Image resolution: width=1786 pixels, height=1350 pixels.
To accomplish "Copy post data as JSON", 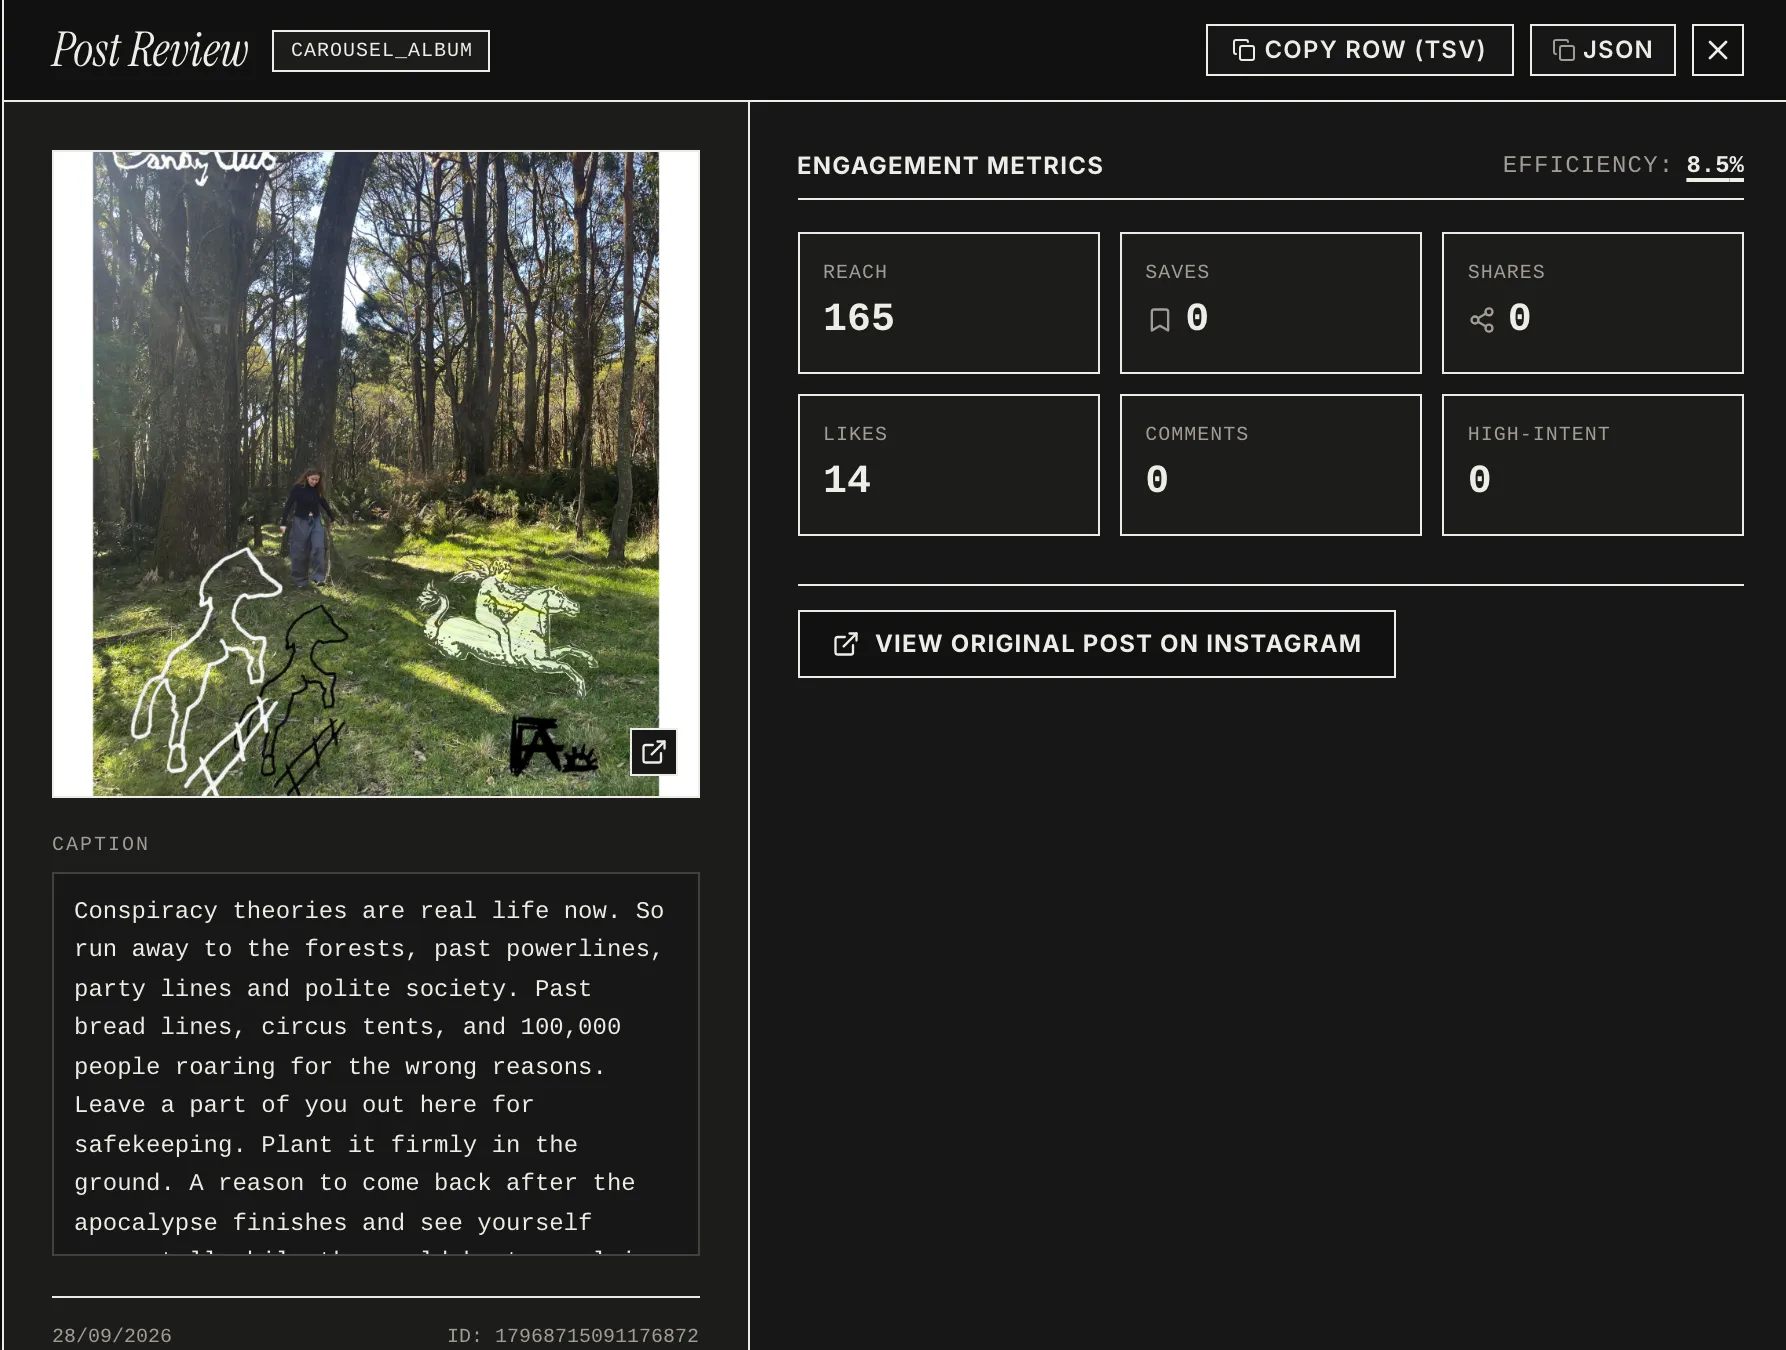I will tap(1602, 50).
